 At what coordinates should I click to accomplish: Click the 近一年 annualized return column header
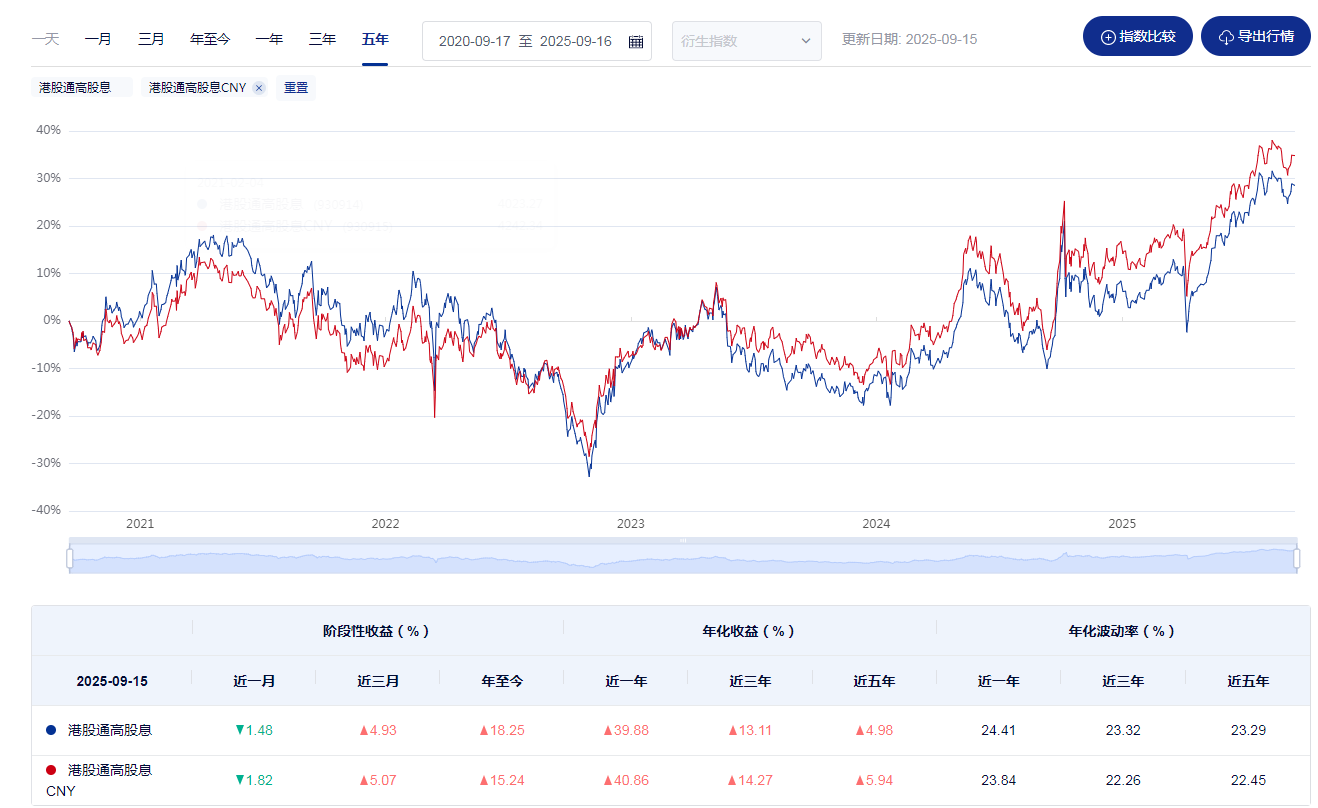(x=626, y=681)
